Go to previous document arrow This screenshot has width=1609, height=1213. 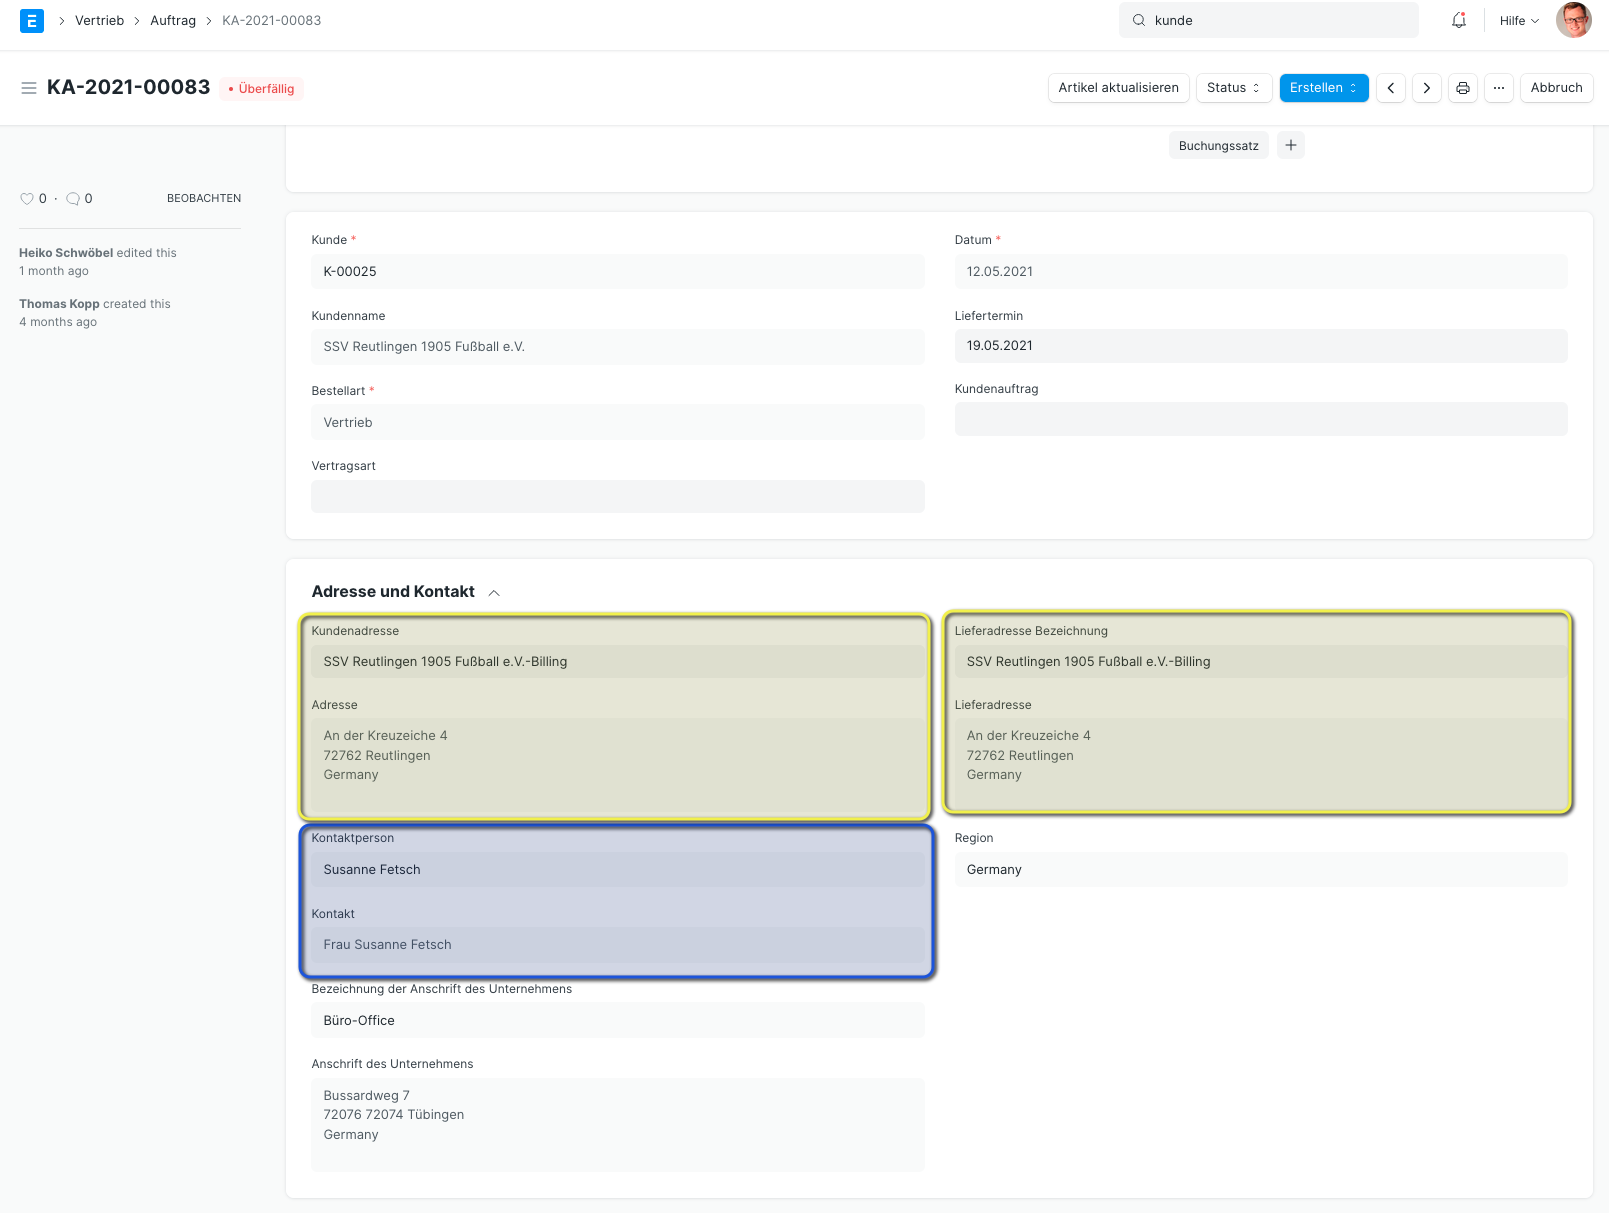pos(1391,88)
